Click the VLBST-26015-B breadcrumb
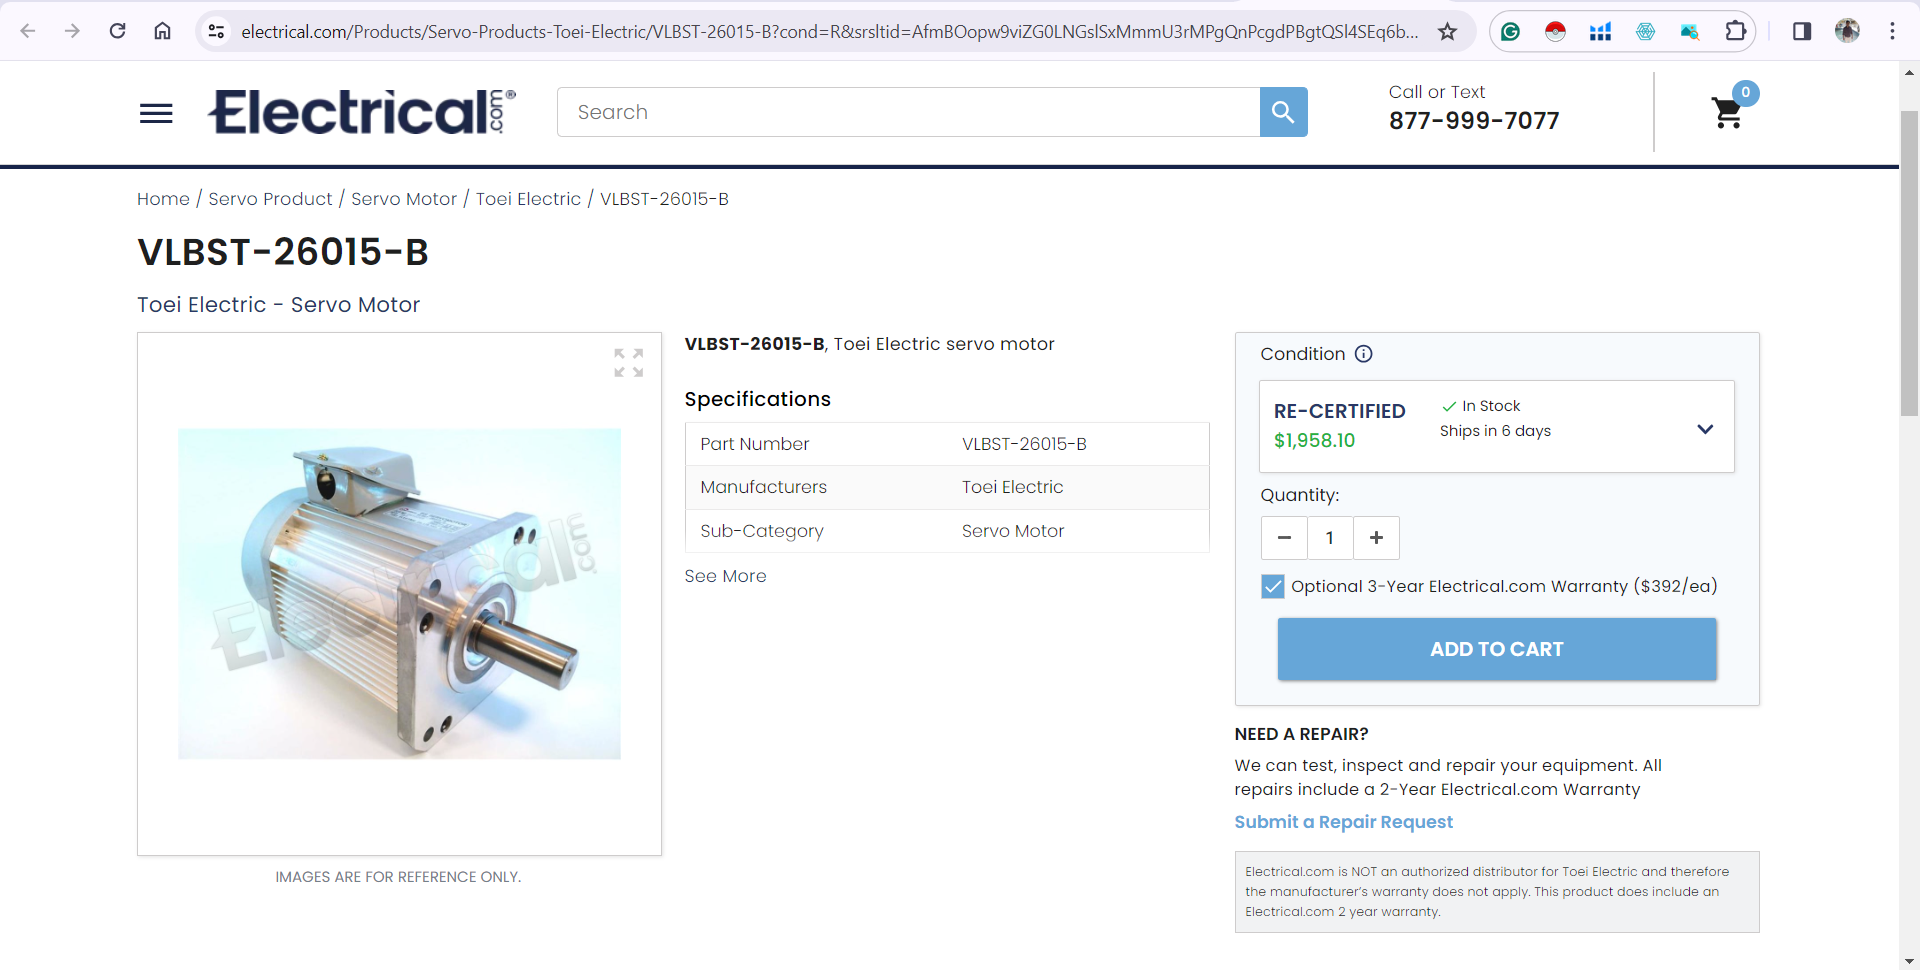The image size is (1920, 970). point(664,199)
